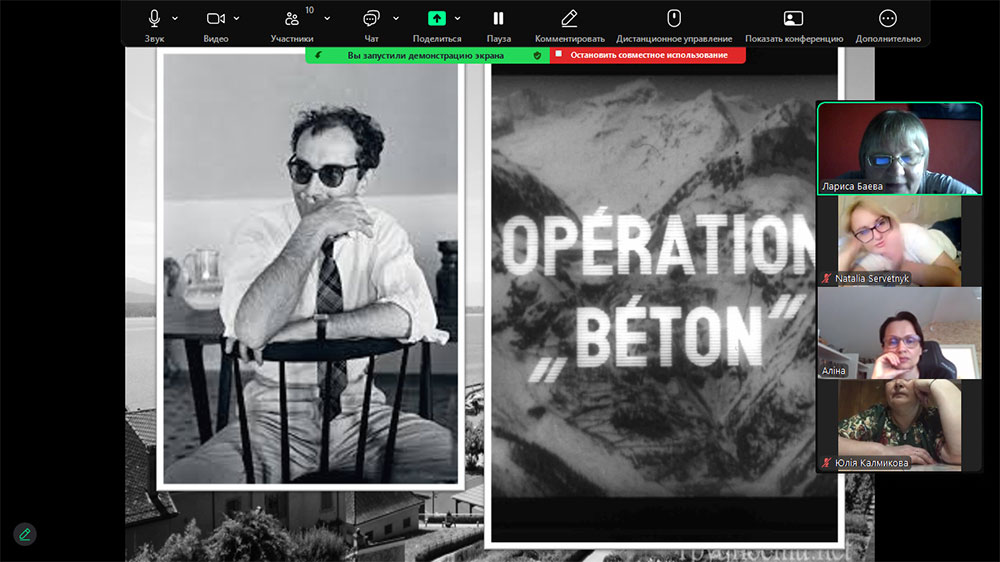
Task: Click the green Поделиться share icon
Action: [437, 18]
